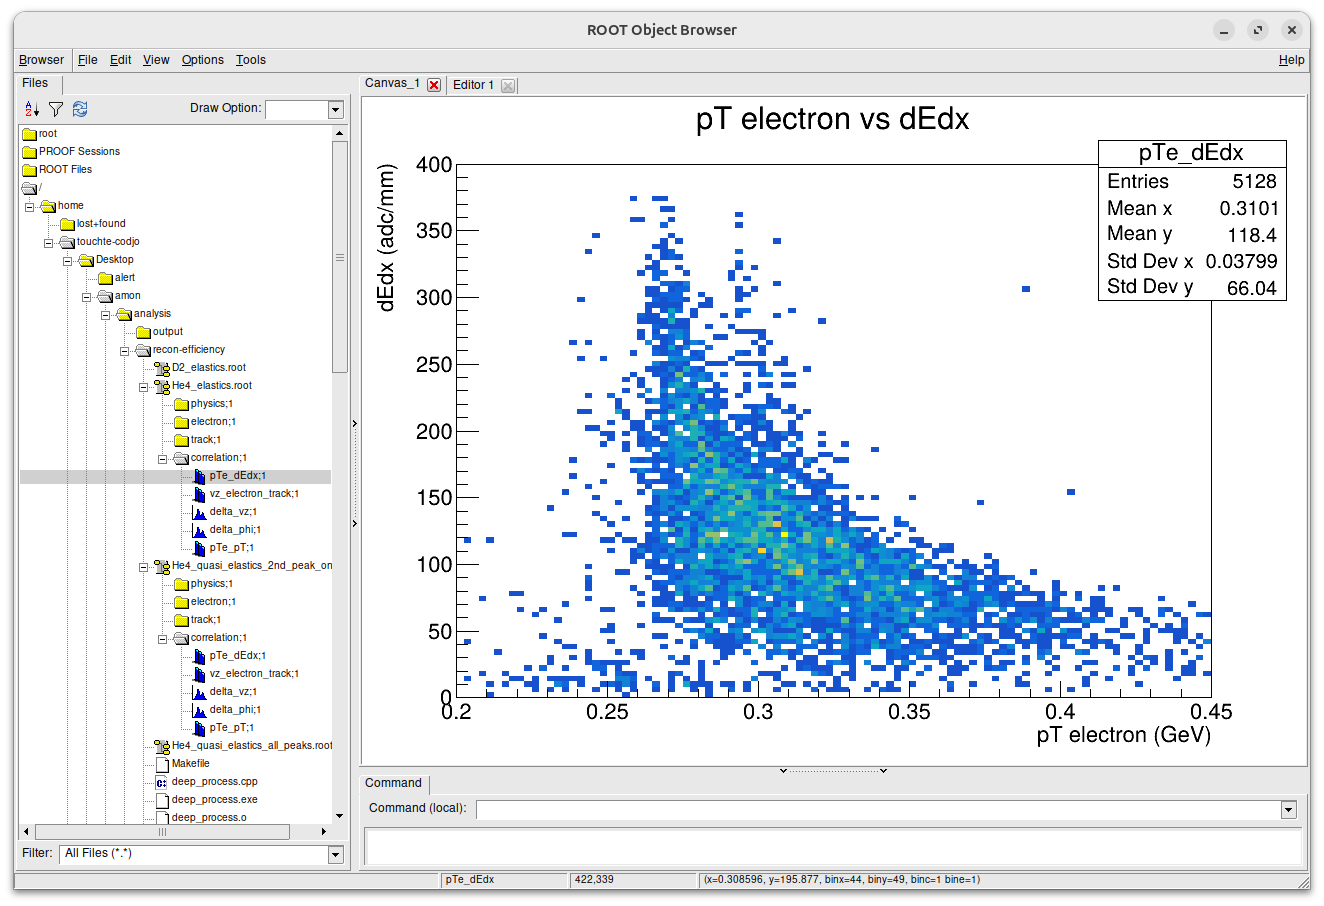Image resolution: width=1324 pixels, height=906 pixels.
Task: Click tree scroll up arrow button
Action: point(340,133)
